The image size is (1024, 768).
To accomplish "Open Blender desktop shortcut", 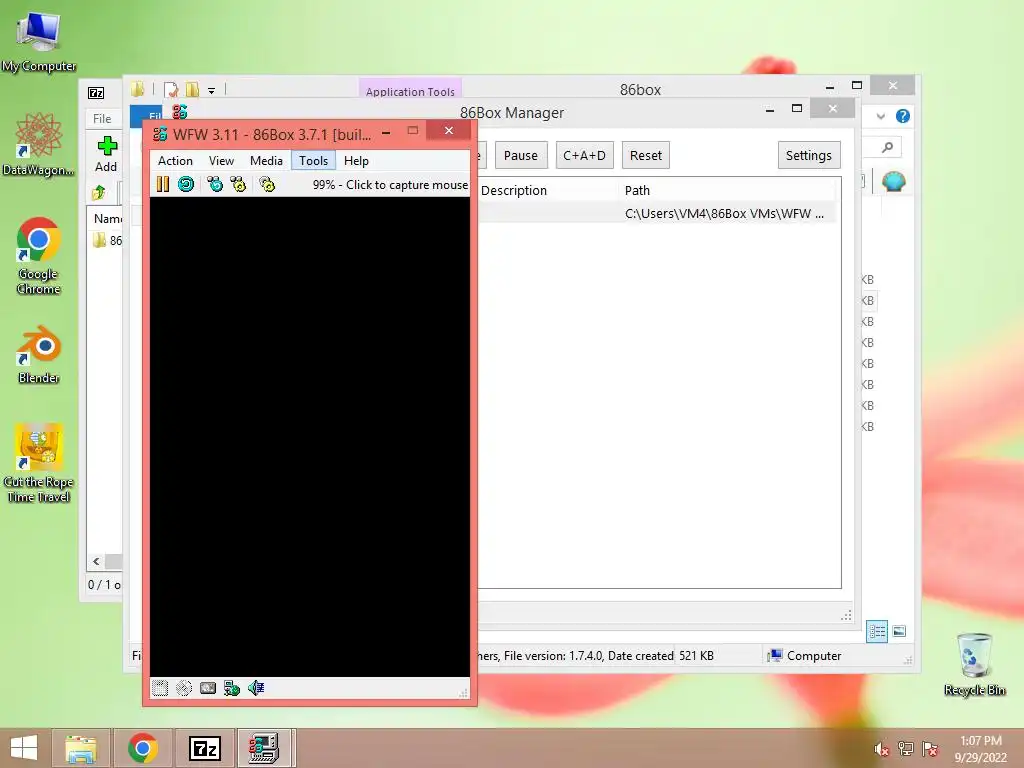I will [39, 355].
